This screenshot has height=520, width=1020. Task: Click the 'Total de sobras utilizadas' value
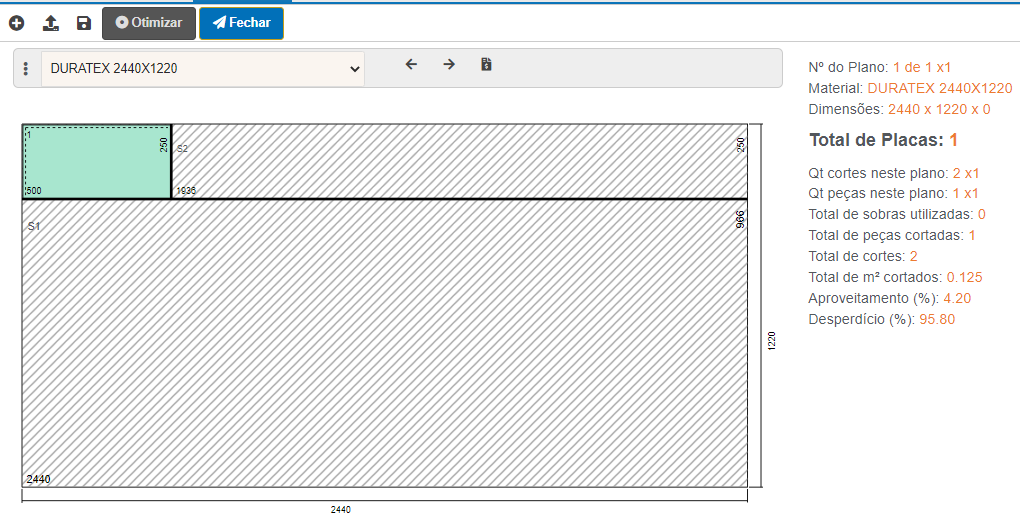[982, 214]
